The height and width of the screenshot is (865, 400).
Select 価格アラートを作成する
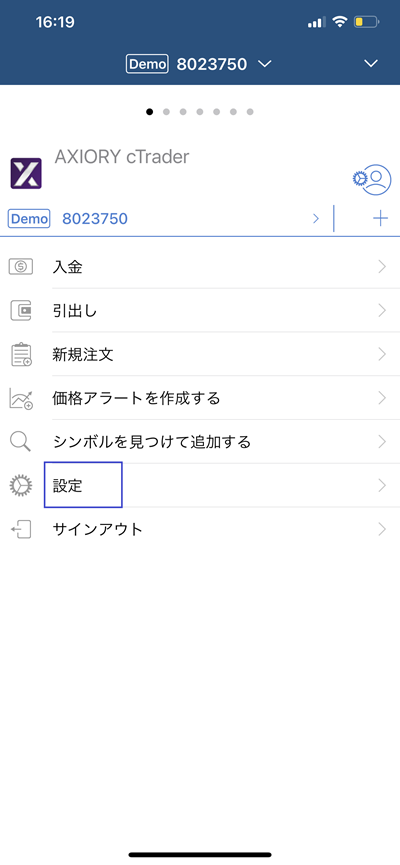click(200, 398)
